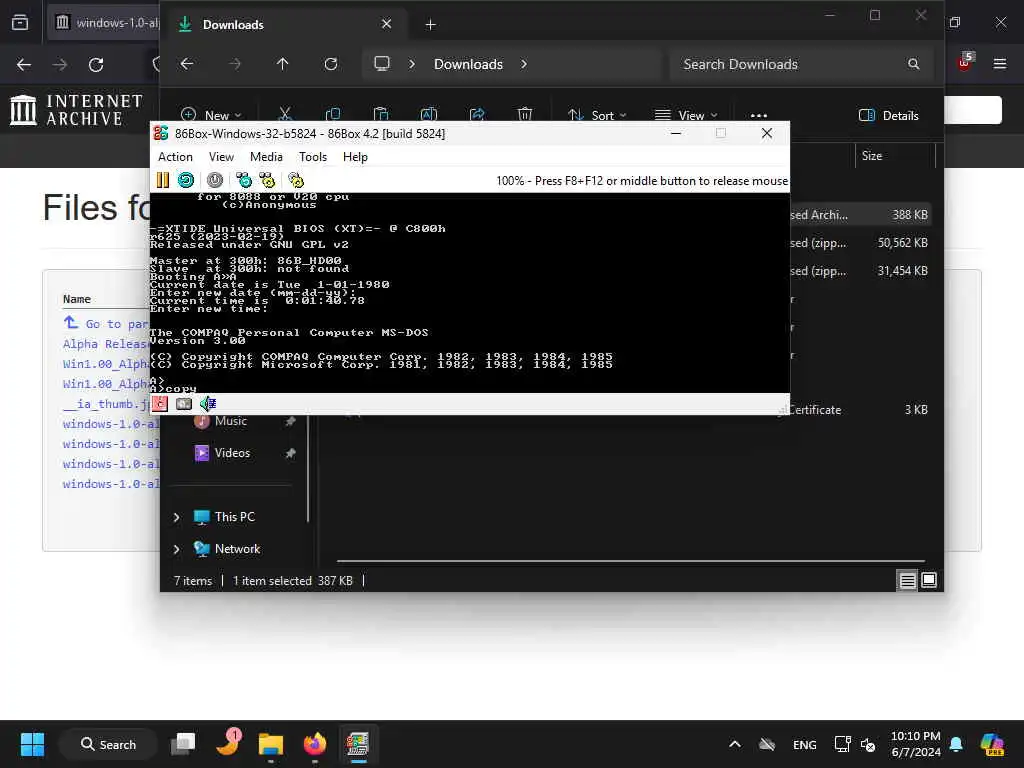Screen dimensions: 1024x768
Task: Switch Explorer to large thumbnails view
Action: [929, 580]
